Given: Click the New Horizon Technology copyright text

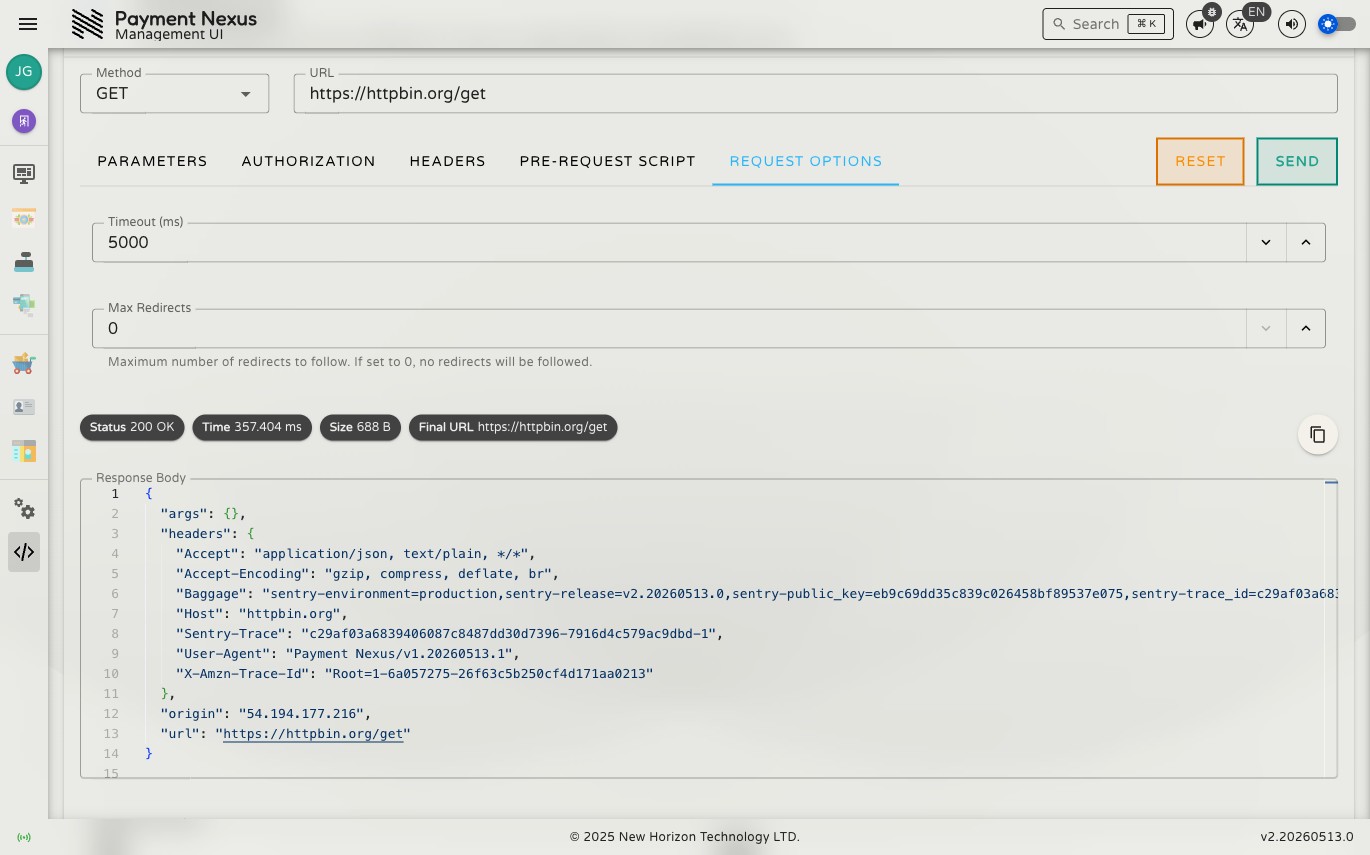Looking at the screenshot, I should tap(685, 837).
